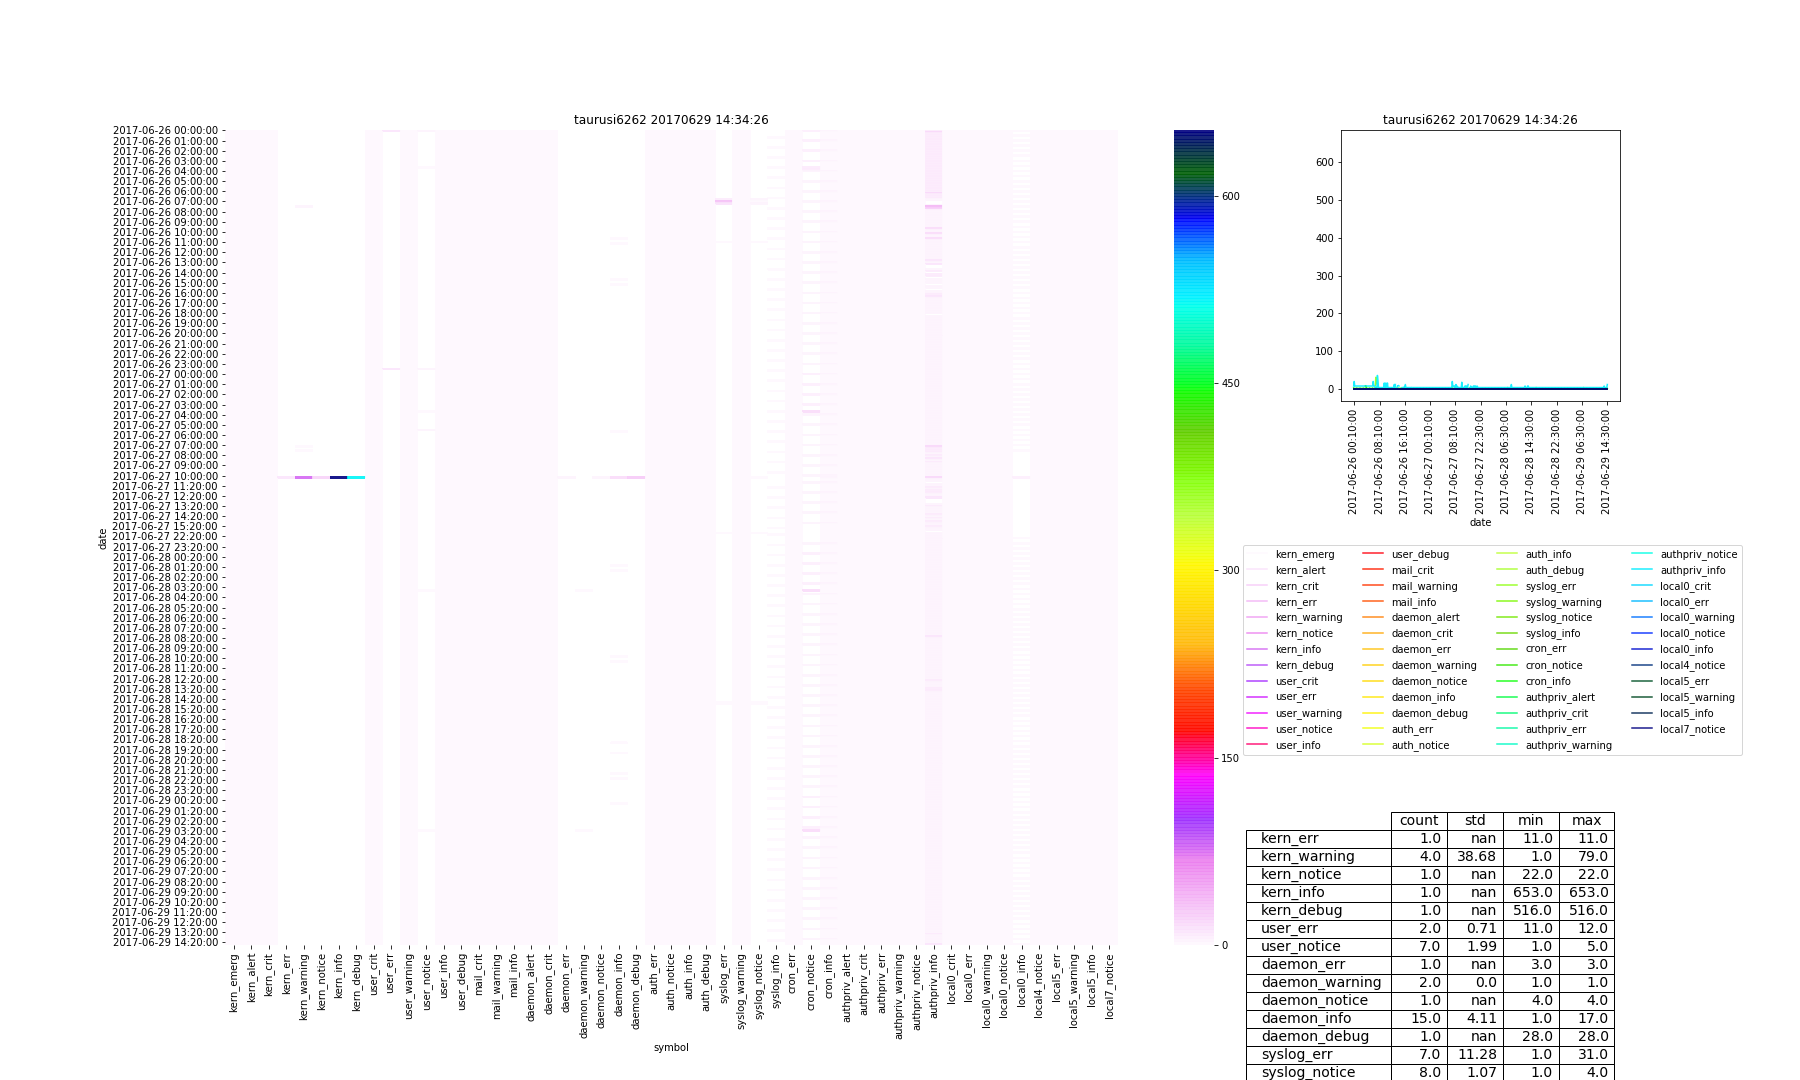
Task: Select the 600 tick on the colorbar
Action: (x=1230, y=197)
